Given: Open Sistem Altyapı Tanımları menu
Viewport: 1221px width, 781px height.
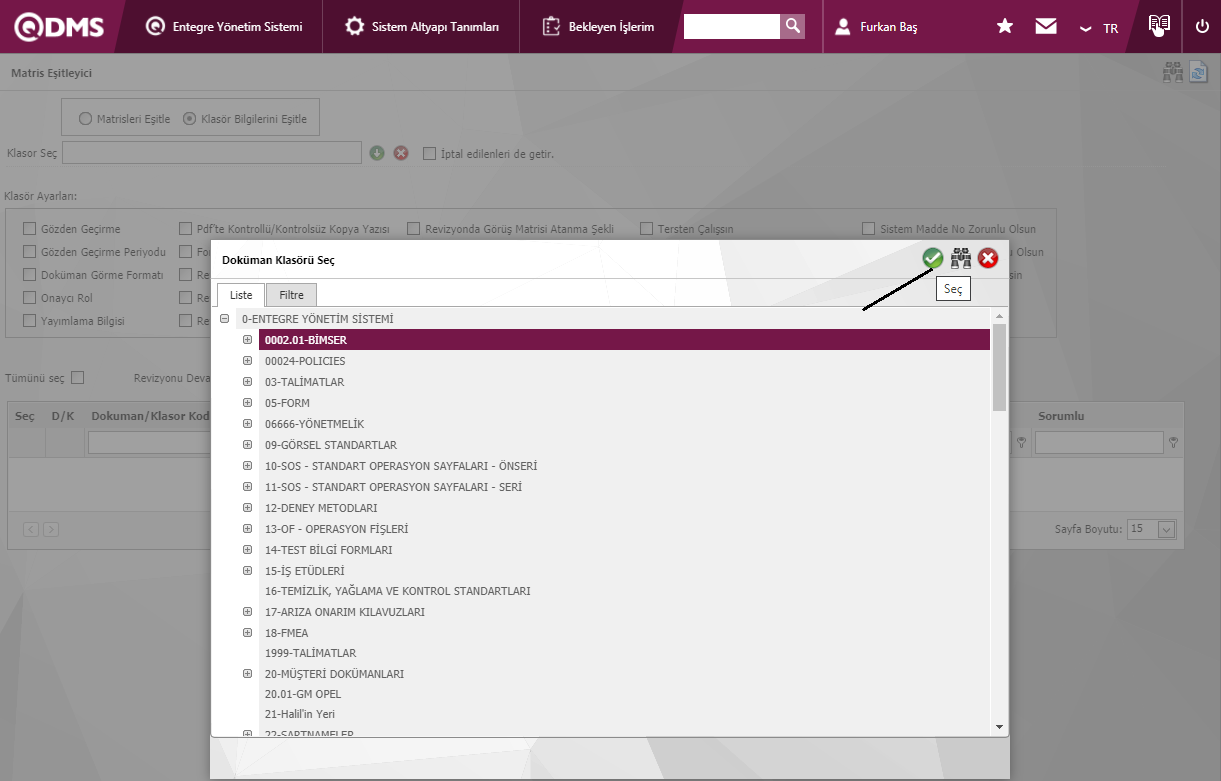Looking at the screenshot, I should (x=421, y=27).
